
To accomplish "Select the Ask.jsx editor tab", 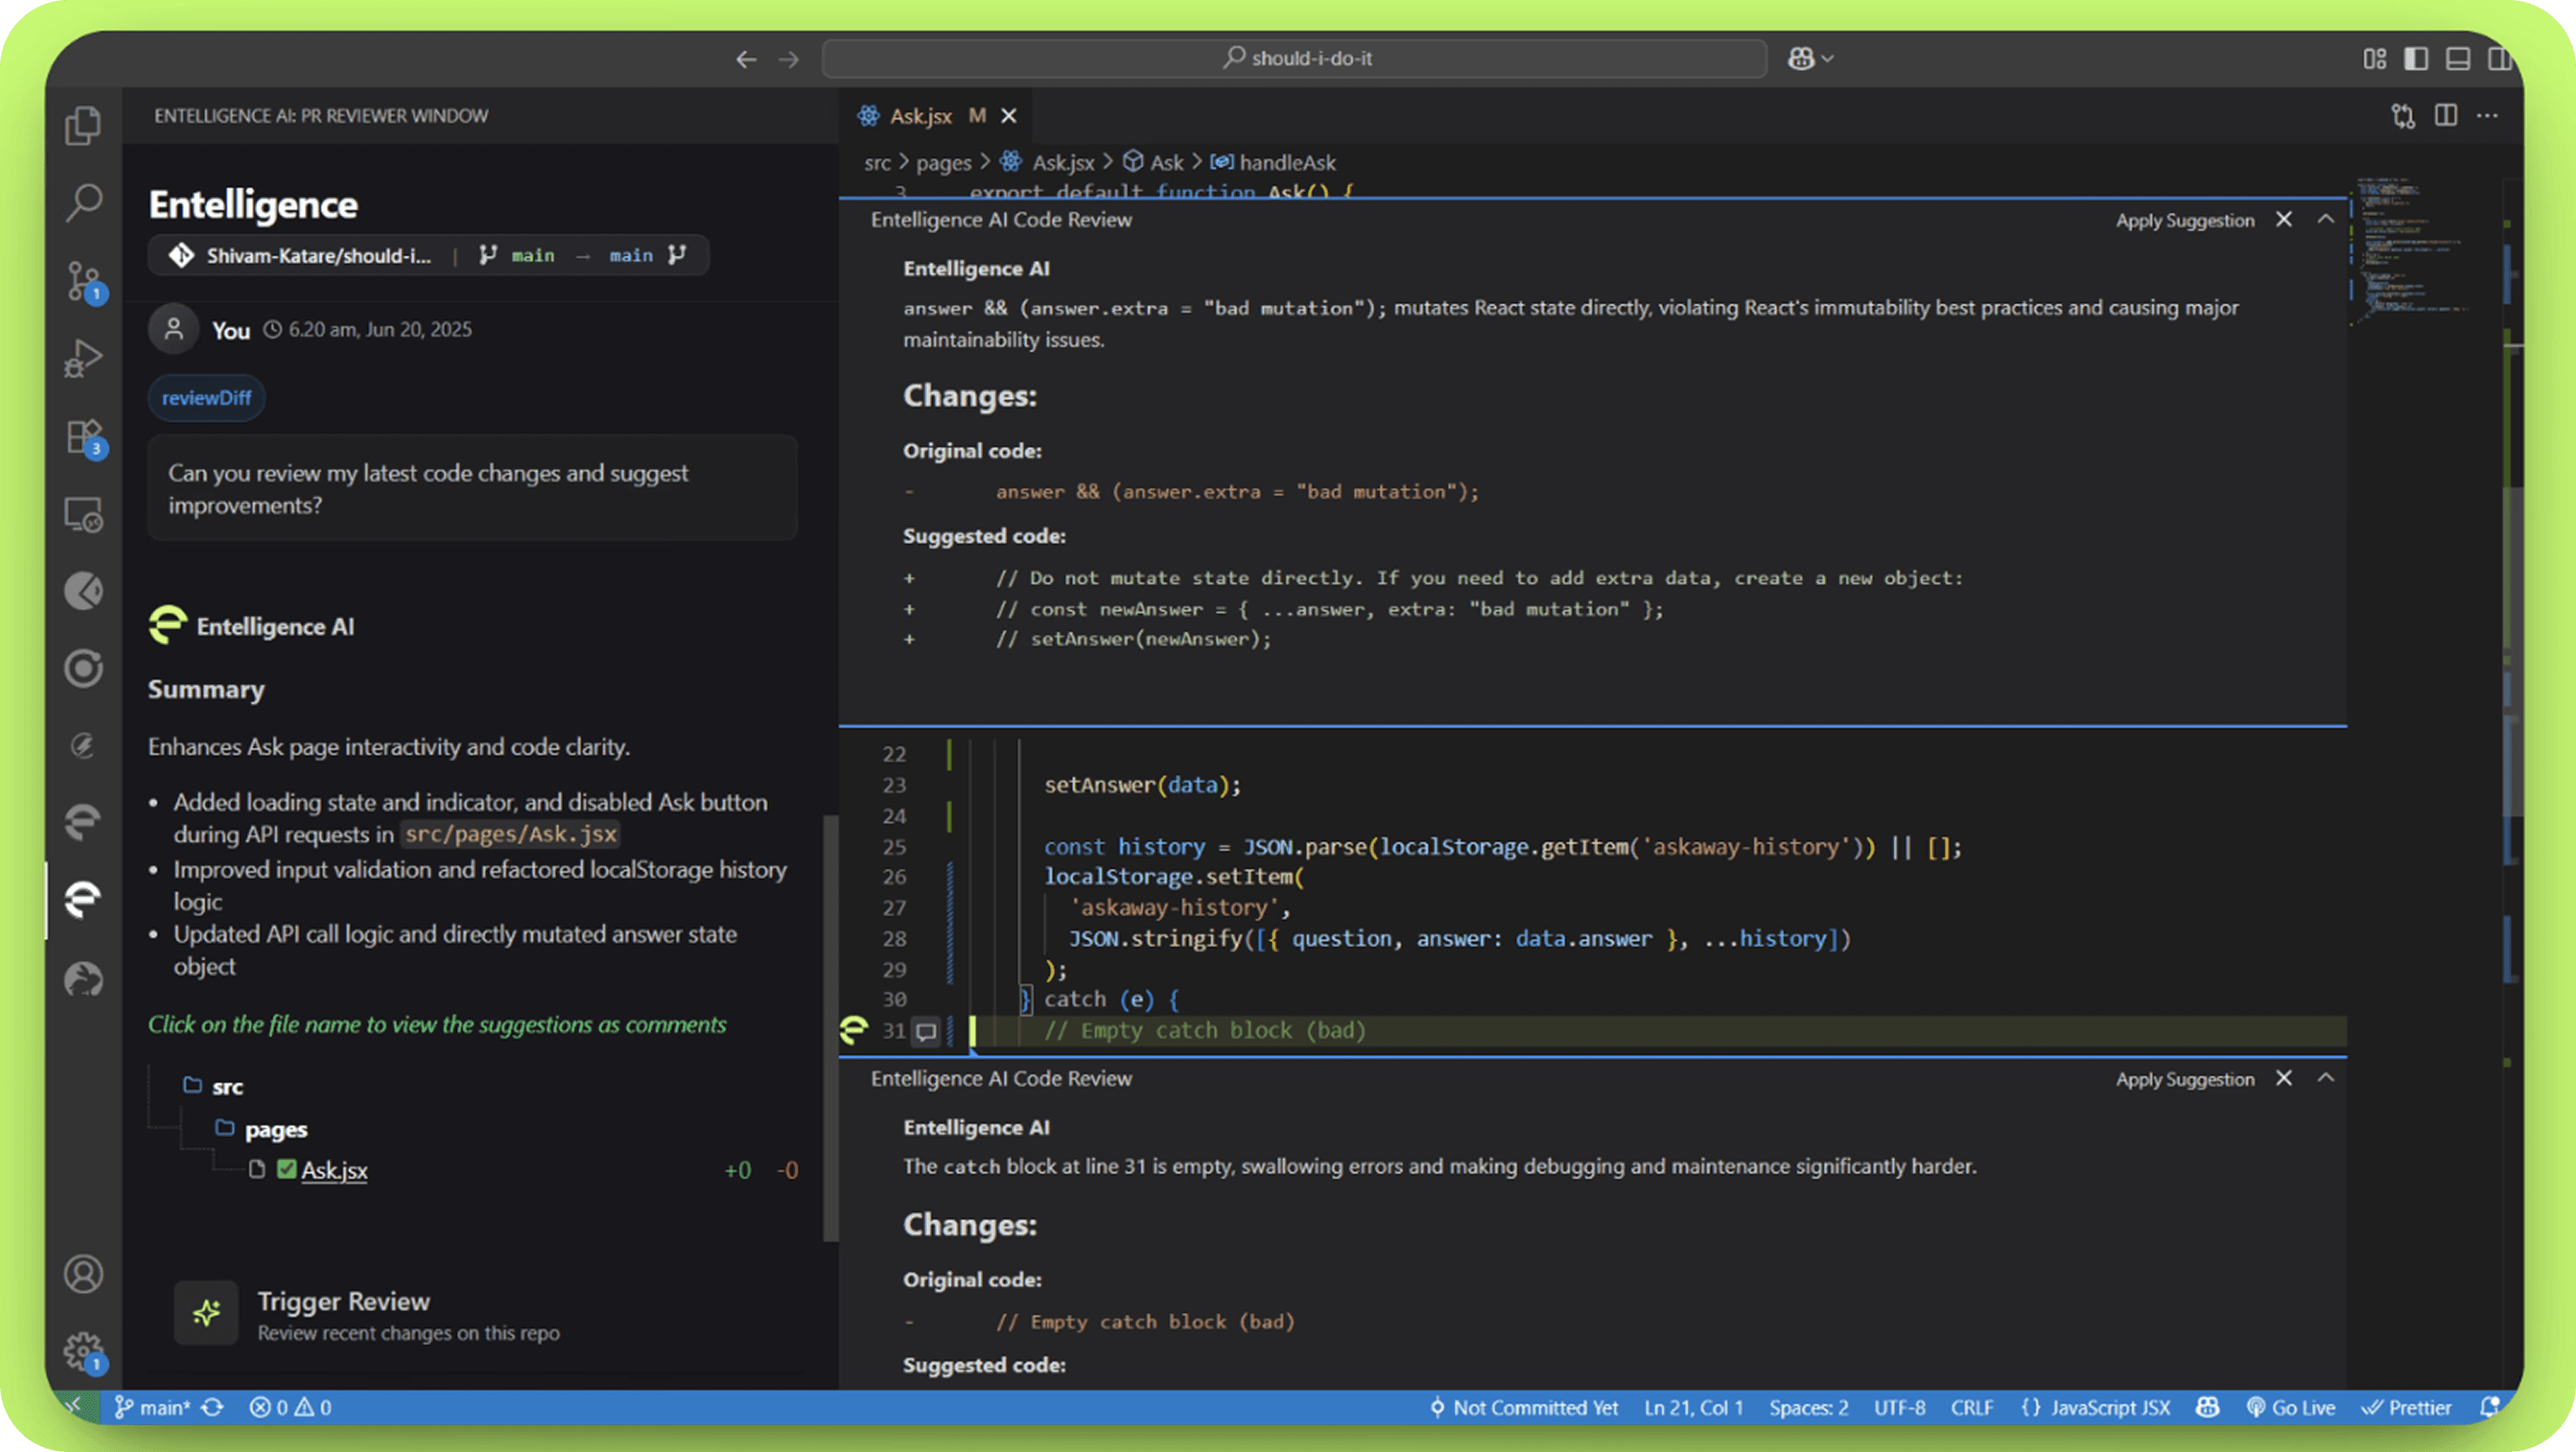I will pos(920,116).
